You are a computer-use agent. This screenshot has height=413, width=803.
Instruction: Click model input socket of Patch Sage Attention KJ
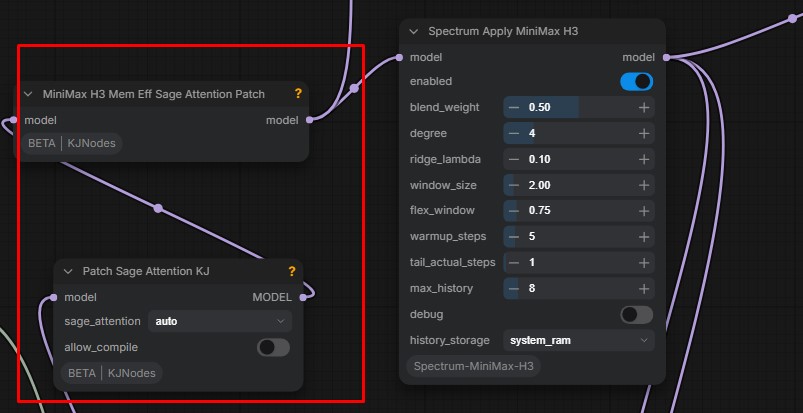click(54, 297)
